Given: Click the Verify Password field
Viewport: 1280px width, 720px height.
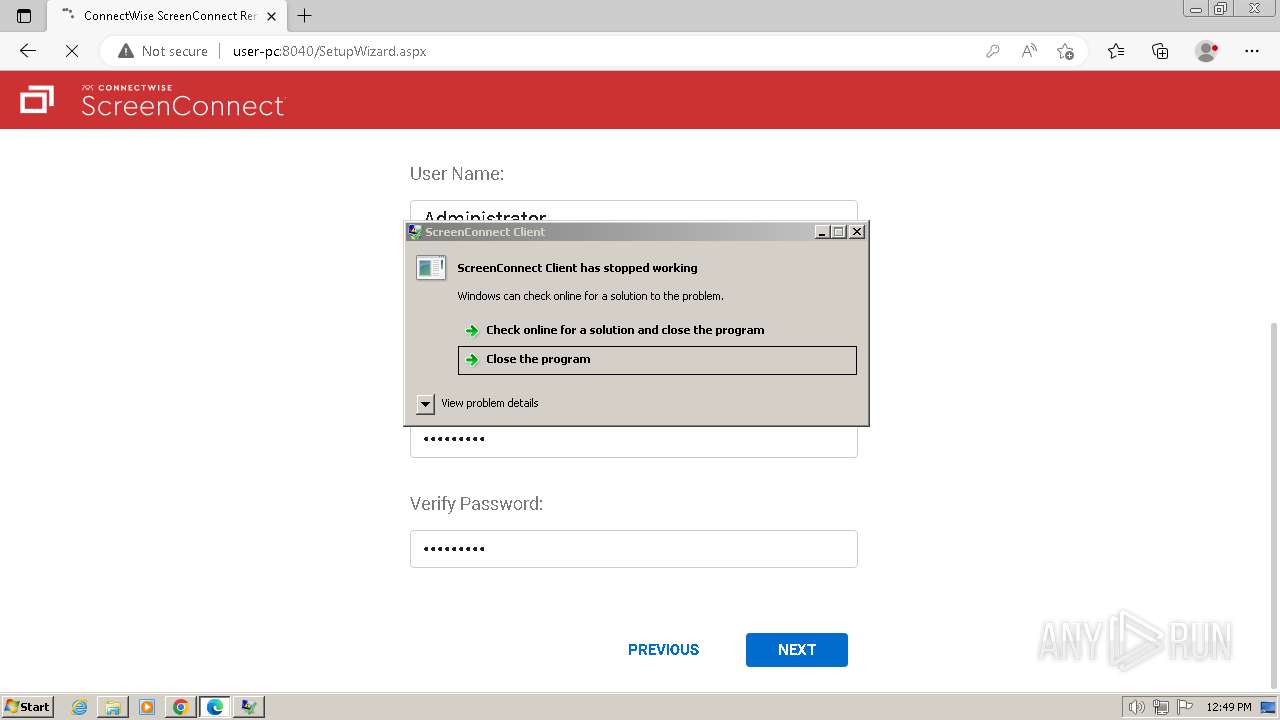Looking at the screenshot, I should [x=634, y=549].
